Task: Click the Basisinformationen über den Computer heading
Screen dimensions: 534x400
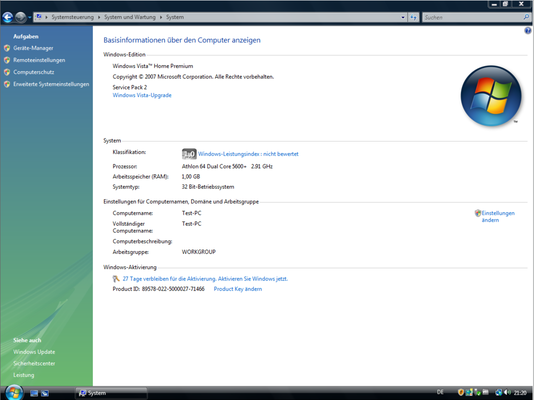Action: point(182,40)
